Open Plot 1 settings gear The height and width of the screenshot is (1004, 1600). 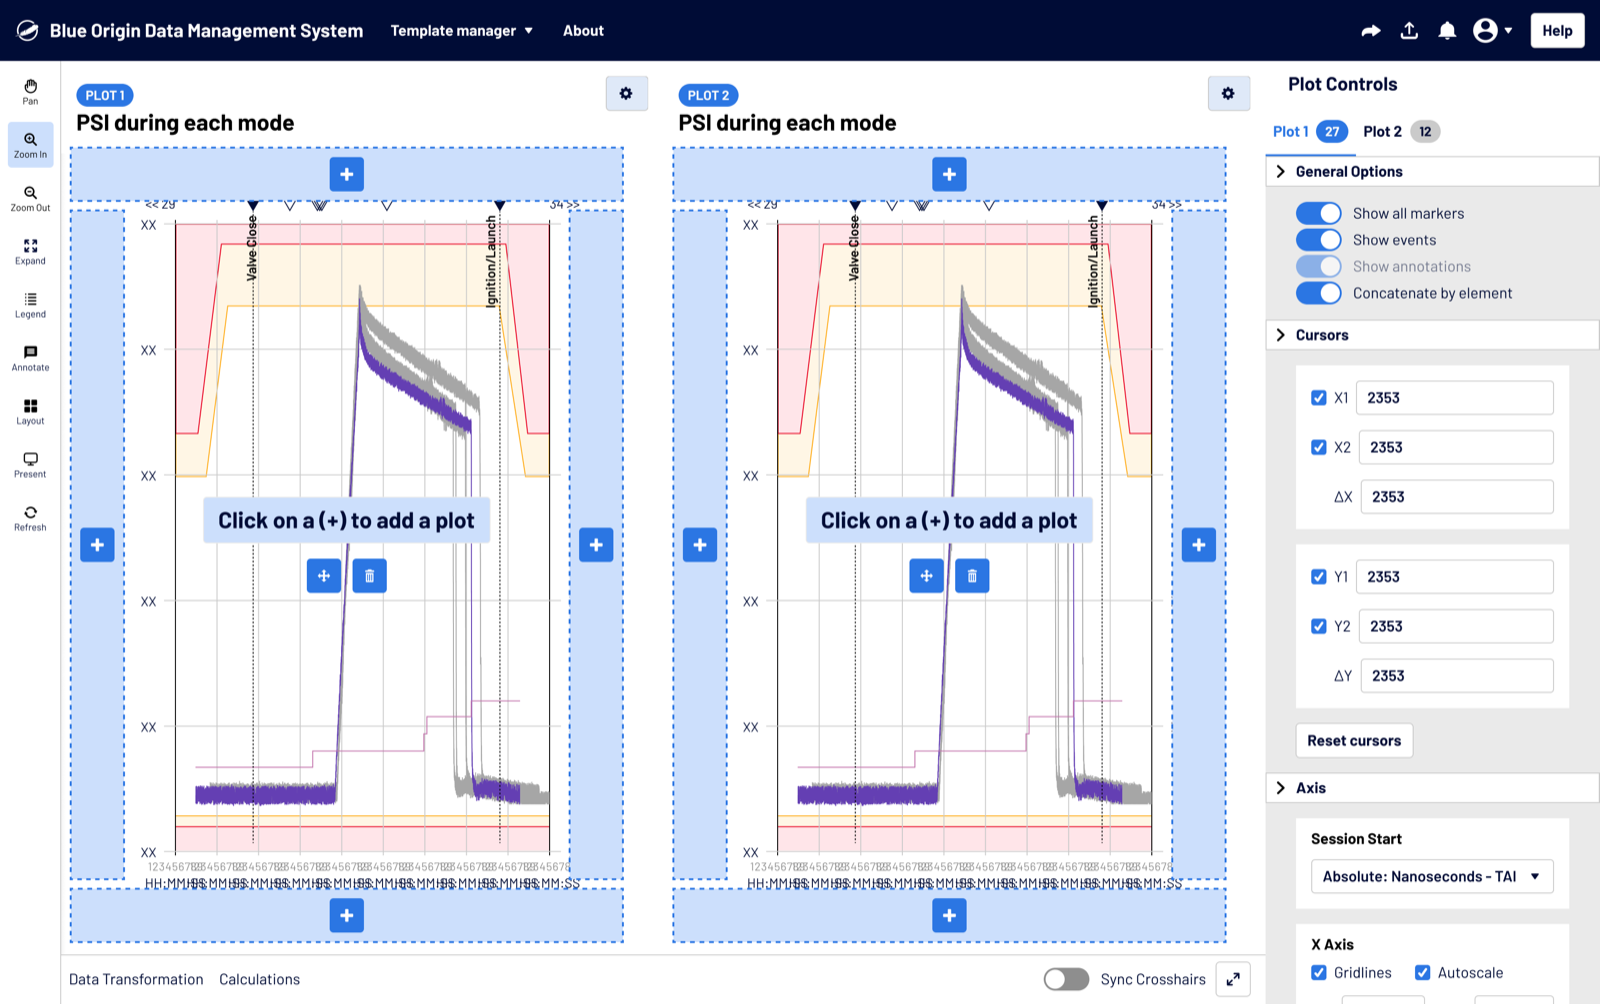click(626, 94)
